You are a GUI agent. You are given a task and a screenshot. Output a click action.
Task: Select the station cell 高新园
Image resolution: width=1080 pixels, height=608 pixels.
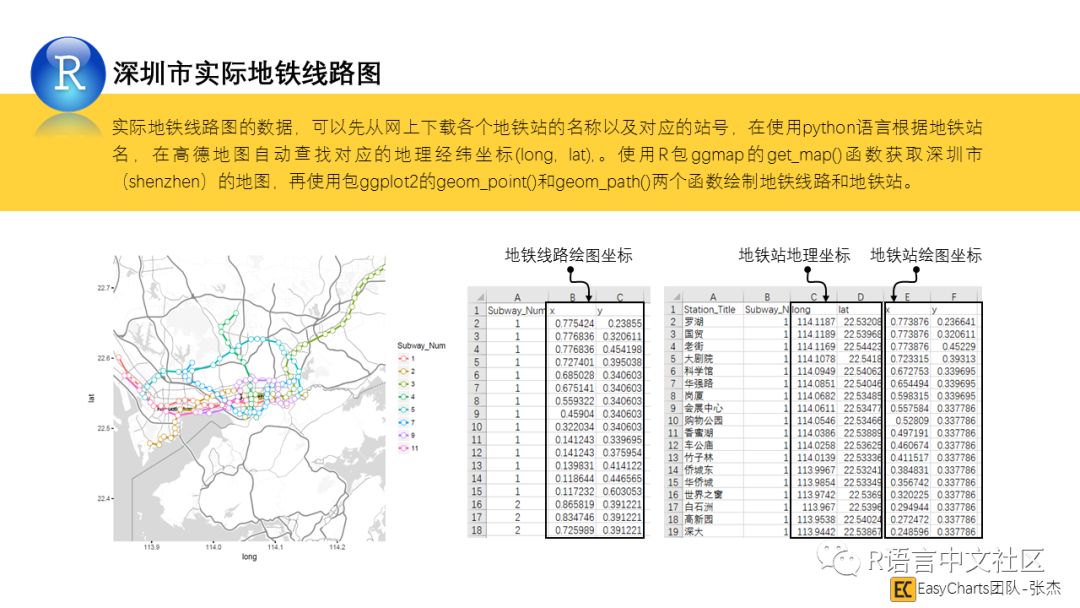712,520
